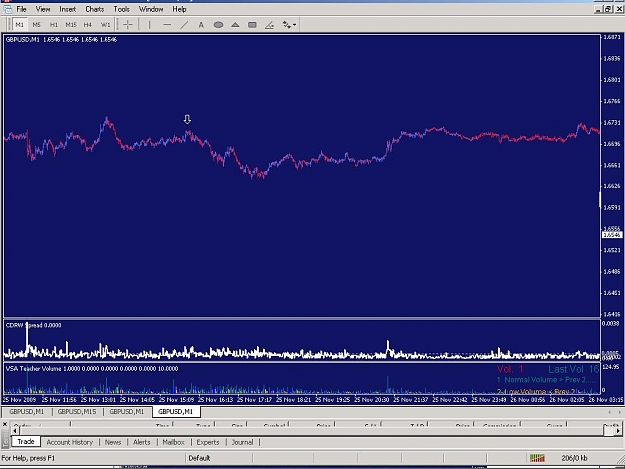The height and width of the screenshot is (469, 625).
Task: Select the active GBPUSD,M1 chart tab
Action: [175, 412]
